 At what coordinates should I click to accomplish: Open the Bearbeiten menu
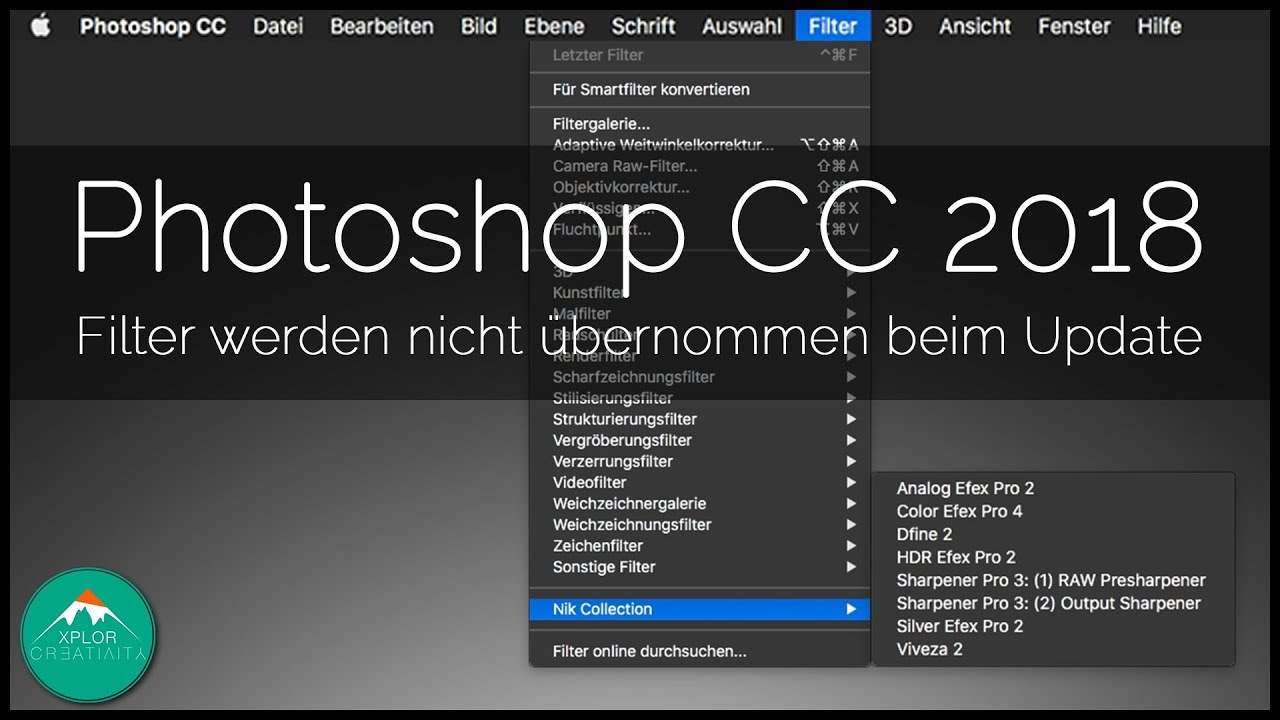point(382,26)
